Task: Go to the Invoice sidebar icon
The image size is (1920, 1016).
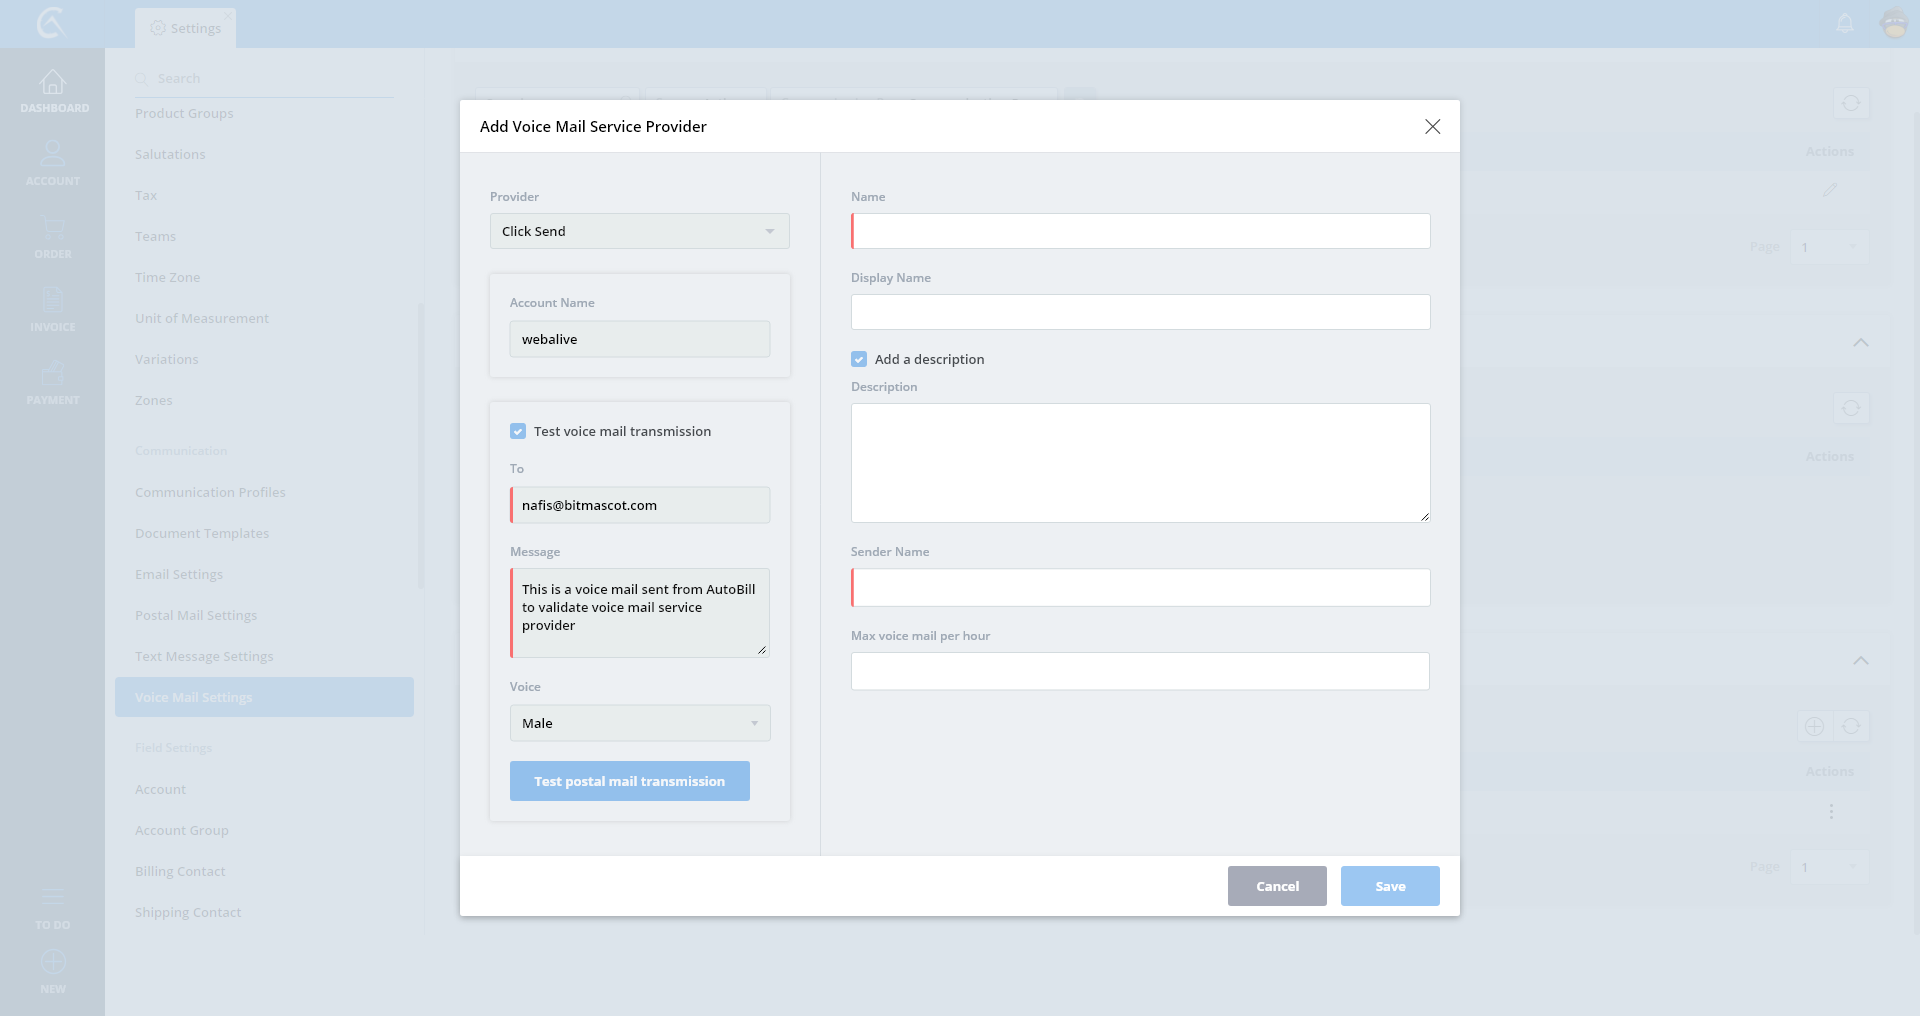Action: 53,301
